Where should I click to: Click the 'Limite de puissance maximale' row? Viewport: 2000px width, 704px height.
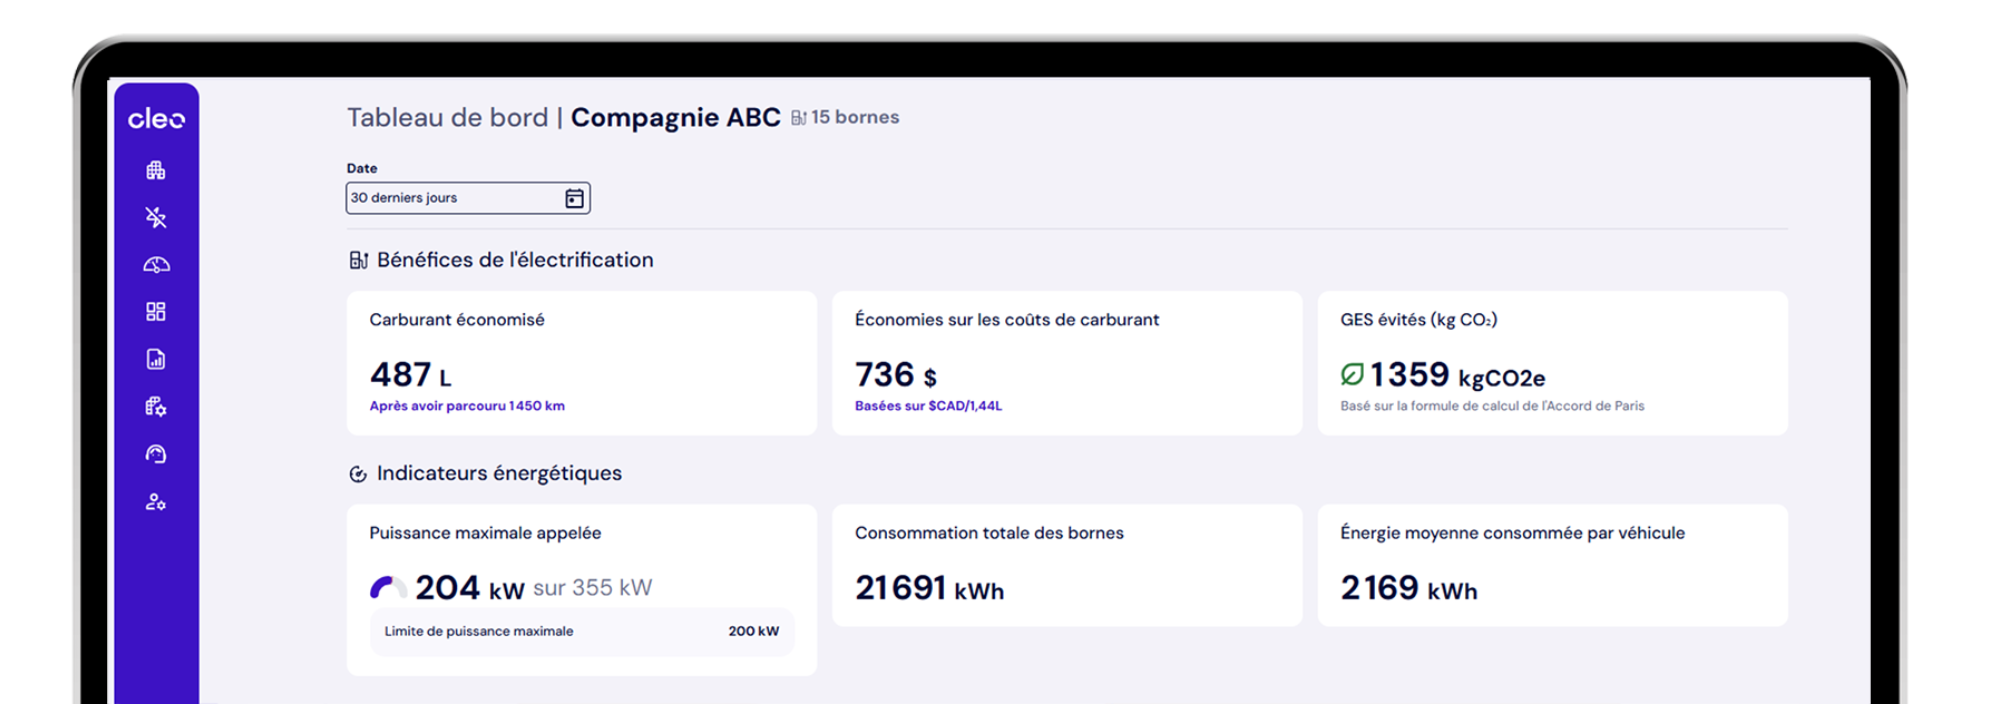pos(581,631)
